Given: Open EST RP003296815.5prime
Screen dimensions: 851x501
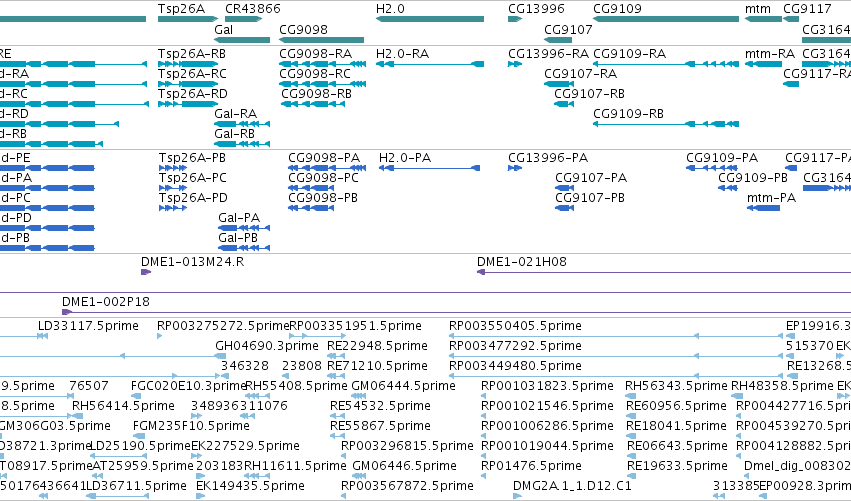Looking at the screenshot, I should tap(407, 446).
